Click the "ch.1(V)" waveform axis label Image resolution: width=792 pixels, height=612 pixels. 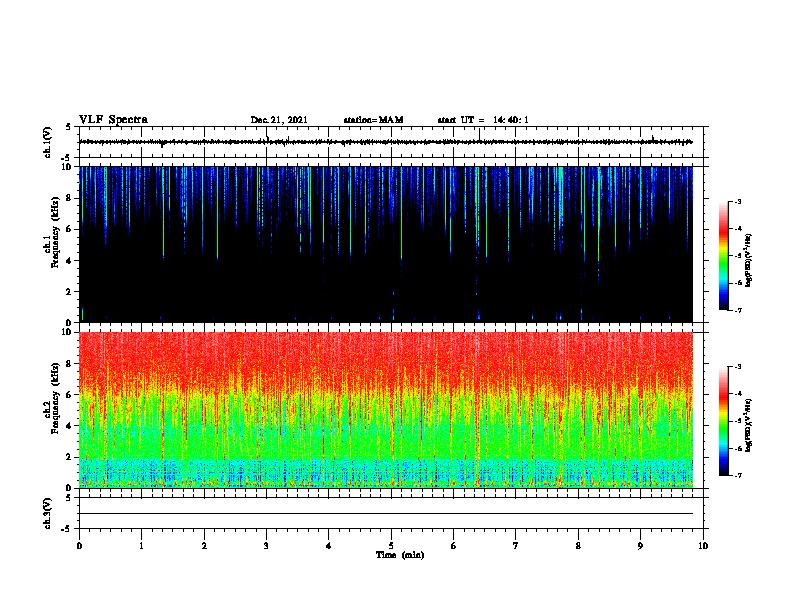coord(47,142)
